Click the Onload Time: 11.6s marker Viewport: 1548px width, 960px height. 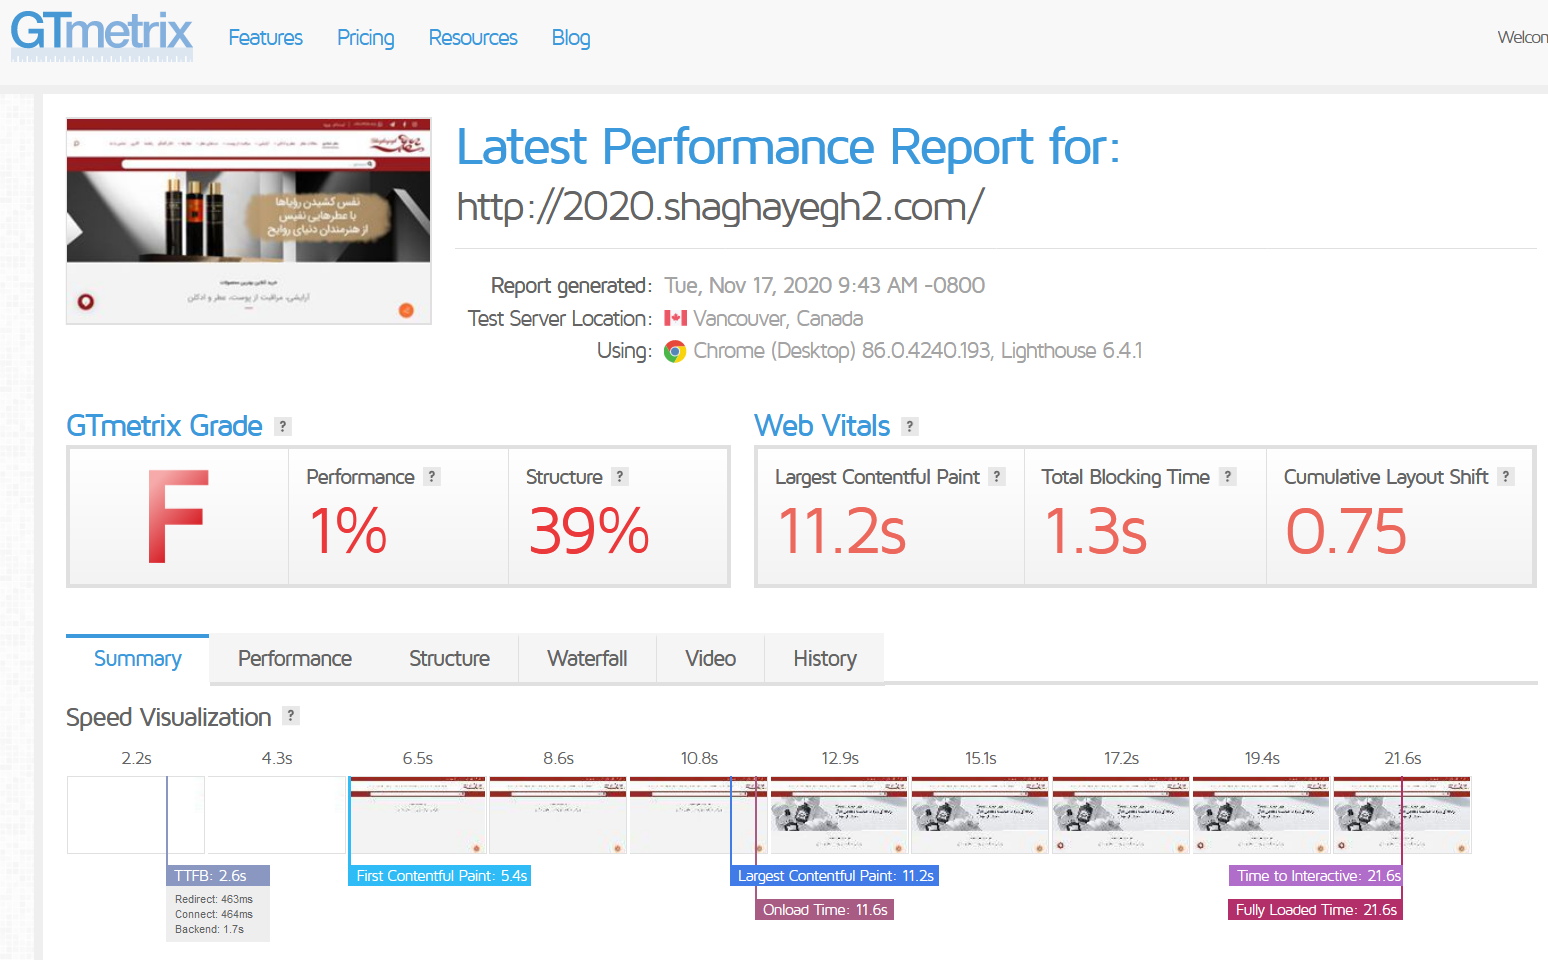(x=824, y=910)
